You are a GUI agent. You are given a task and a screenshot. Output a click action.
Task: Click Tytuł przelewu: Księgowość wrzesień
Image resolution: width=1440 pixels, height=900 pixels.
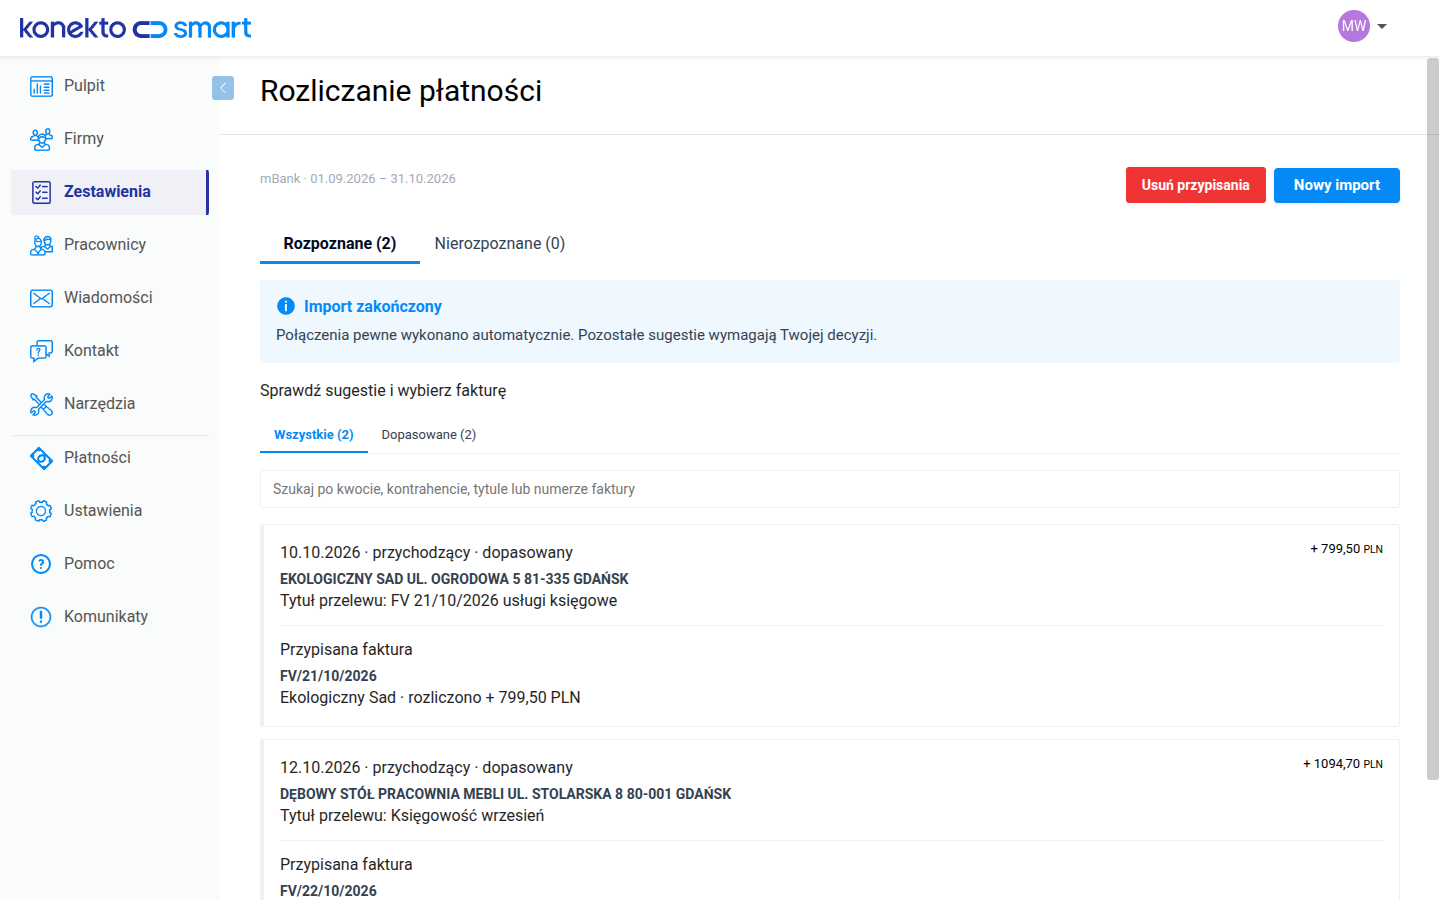[412, 816]
